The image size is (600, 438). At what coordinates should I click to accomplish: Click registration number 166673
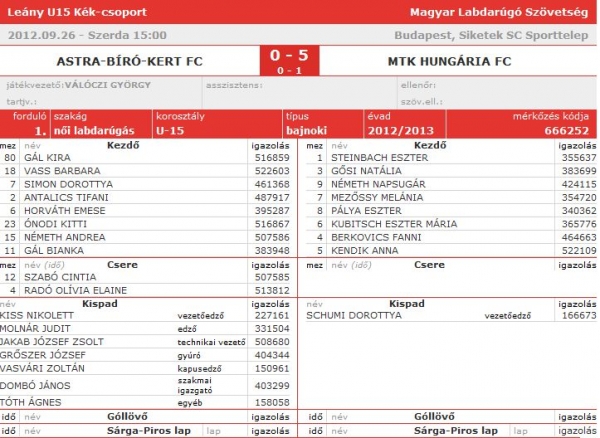(x=579, y=315)
